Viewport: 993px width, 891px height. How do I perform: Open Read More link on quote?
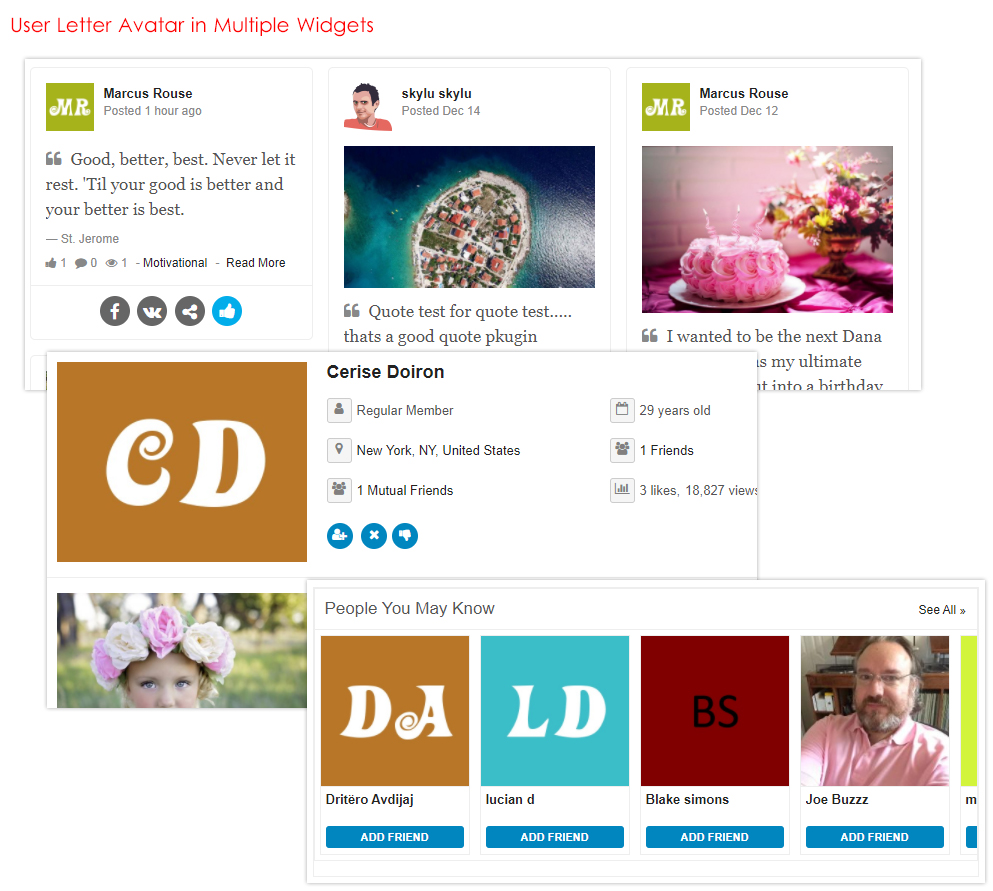point(256,263)
